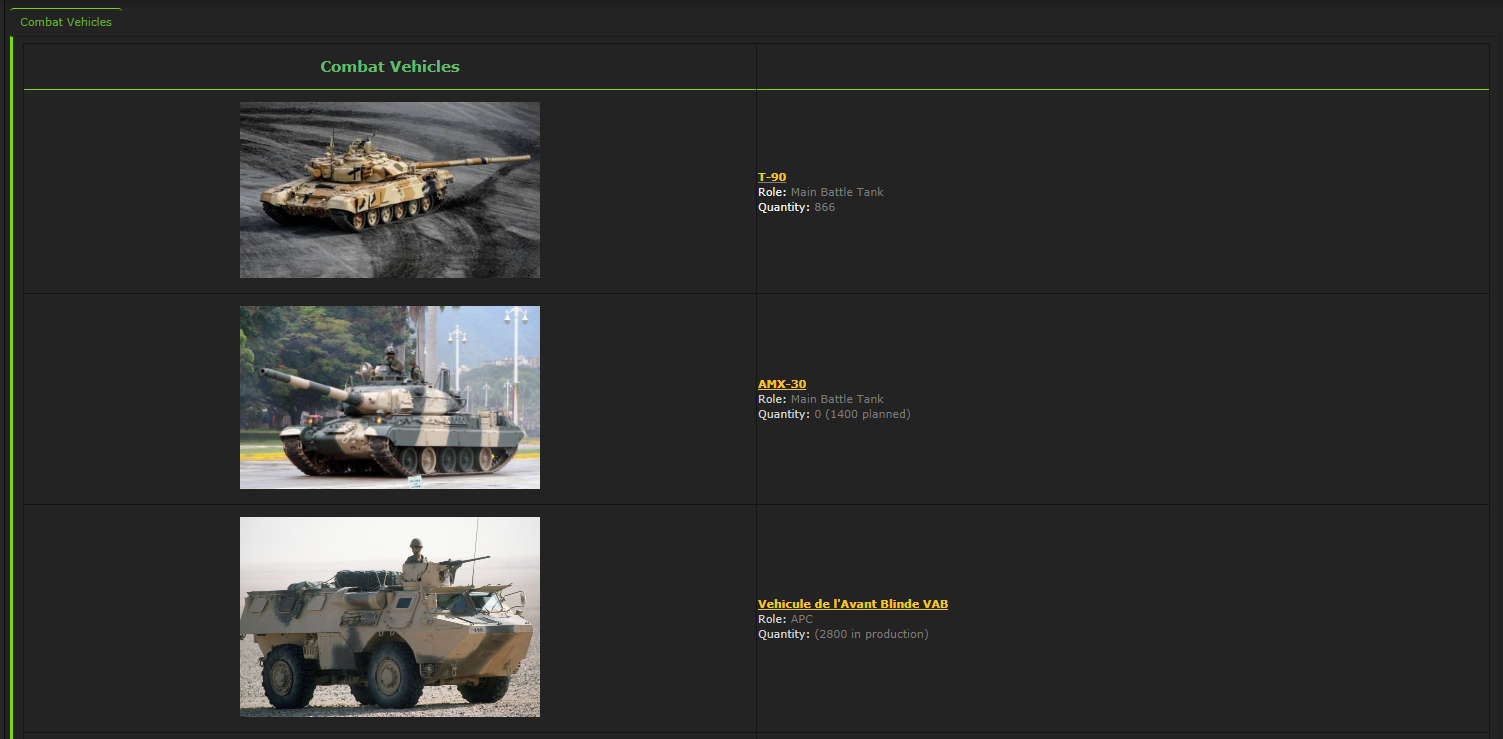Open the AMX-30 link
The height and width of the screenshot is (739, 1503).
tap(782, 384)
